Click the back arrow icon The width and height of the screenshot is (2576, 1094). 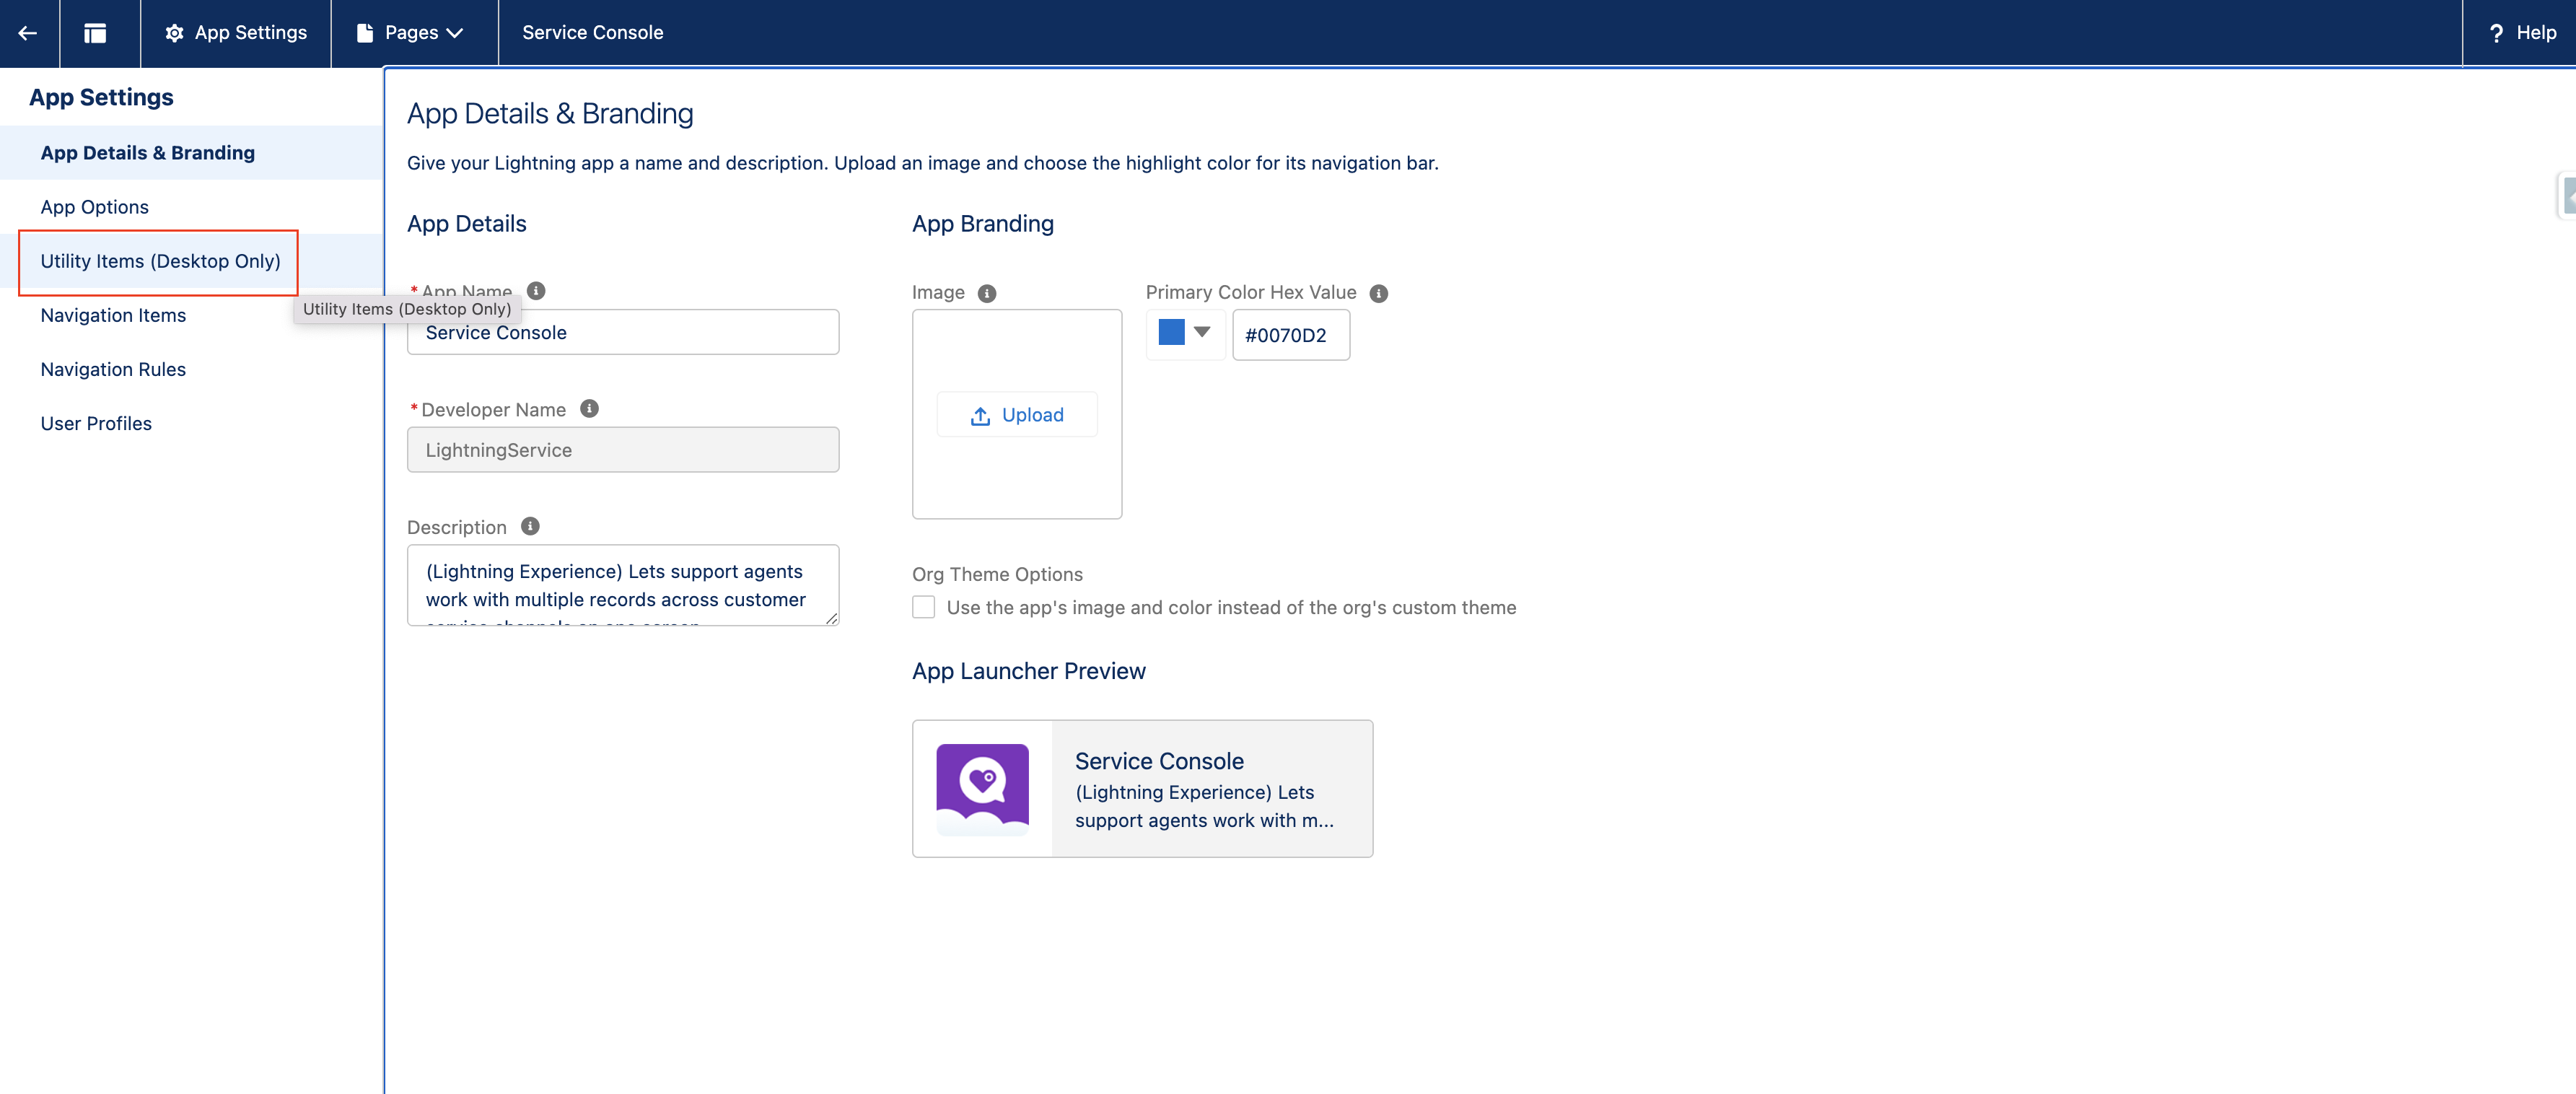pyautogui.click(x=28, y=33)
